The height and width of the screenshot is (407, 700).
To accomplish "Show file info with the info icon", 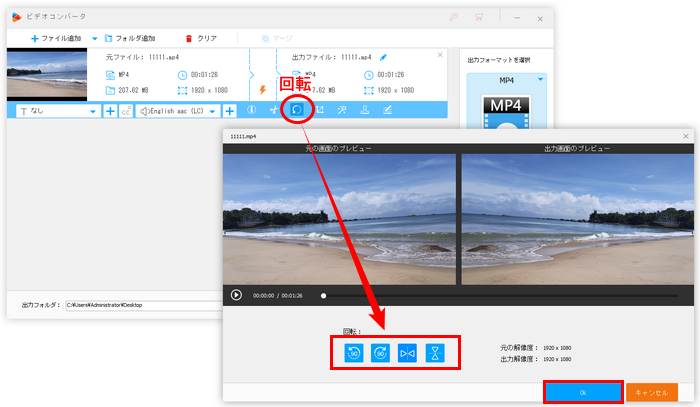I will pyautogui.click(x=251, y=110).
